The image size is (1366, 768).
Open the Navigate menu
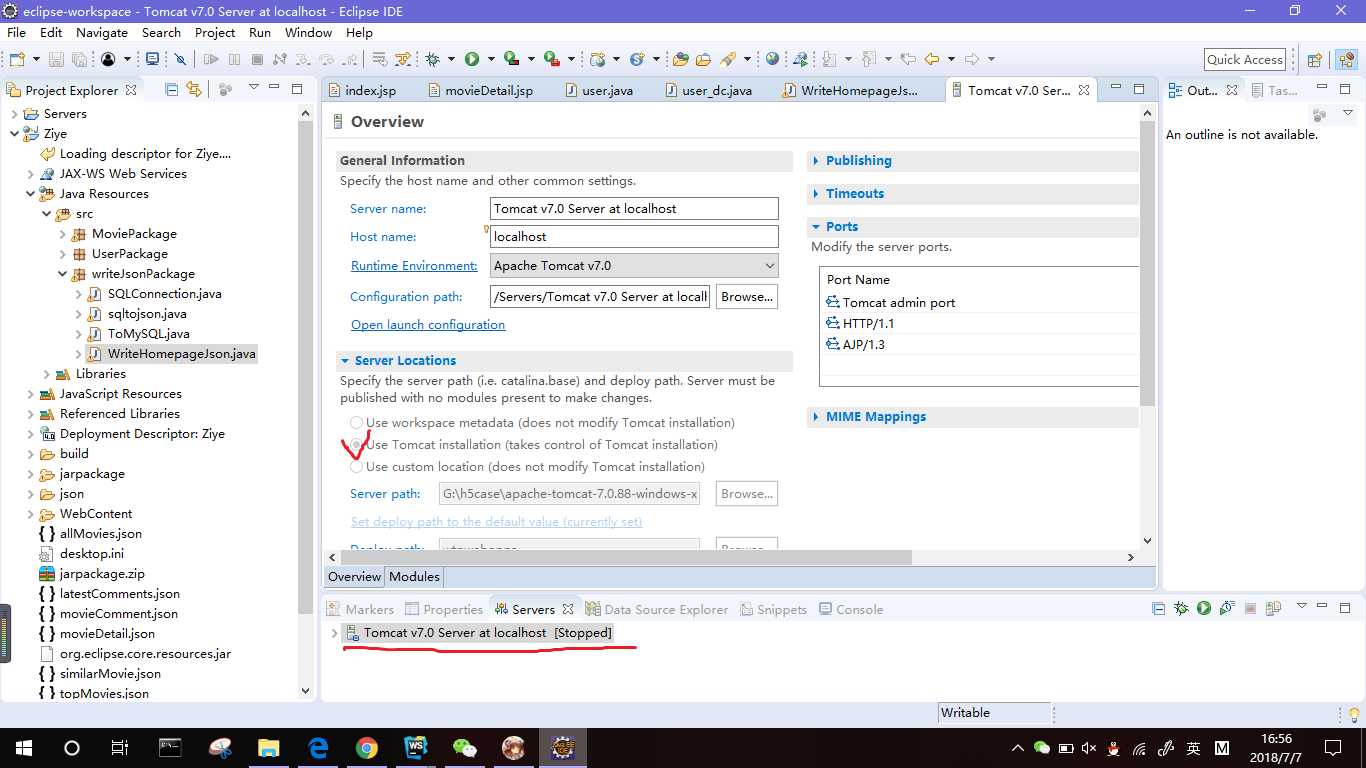click(x=101, y=32)
